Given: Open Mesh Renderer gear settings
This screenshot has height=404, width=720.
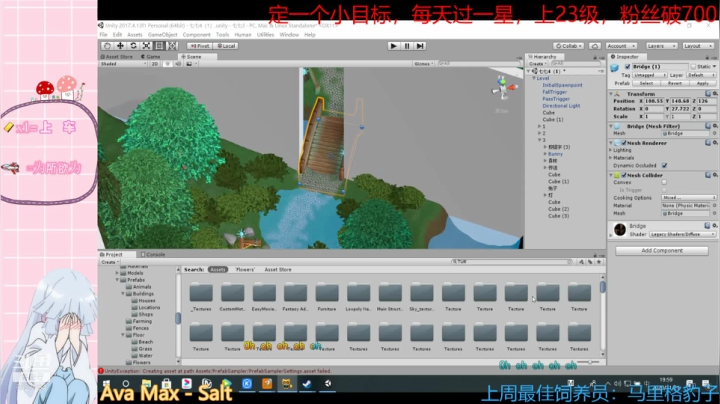Looking at the screenshot, I should coord(715,143).
